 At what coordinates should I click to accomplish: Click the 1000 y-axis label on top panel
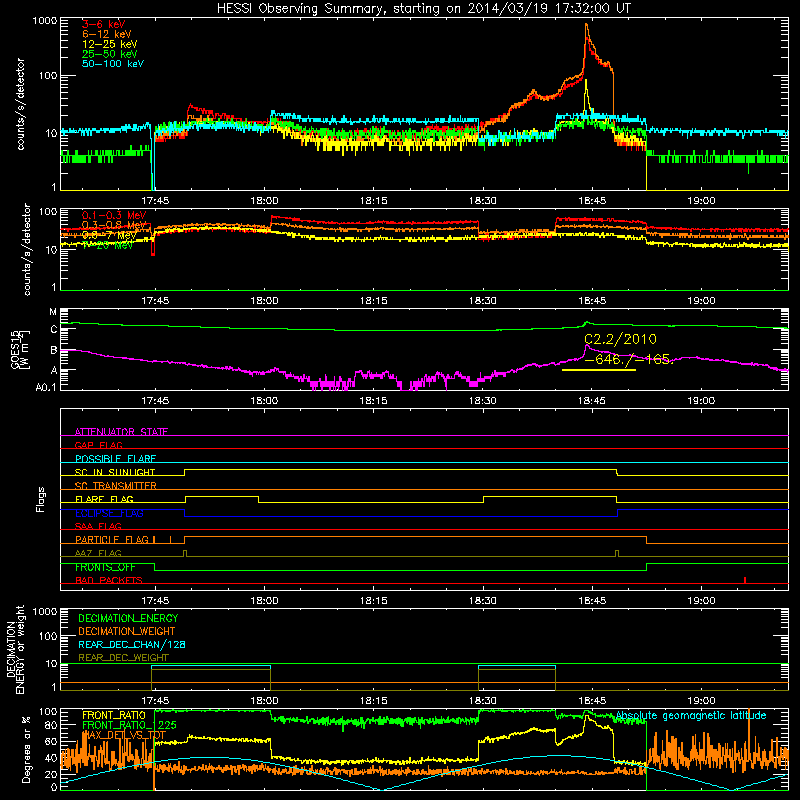coord(44,21)
